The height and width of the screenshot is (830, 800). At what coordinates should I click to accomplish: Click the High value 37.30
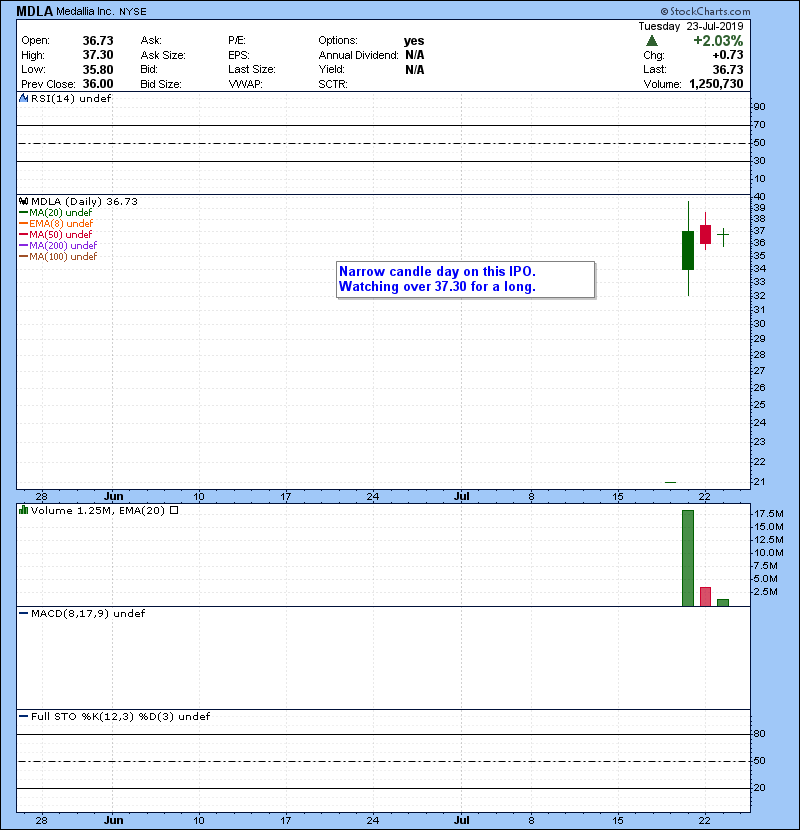98,55
